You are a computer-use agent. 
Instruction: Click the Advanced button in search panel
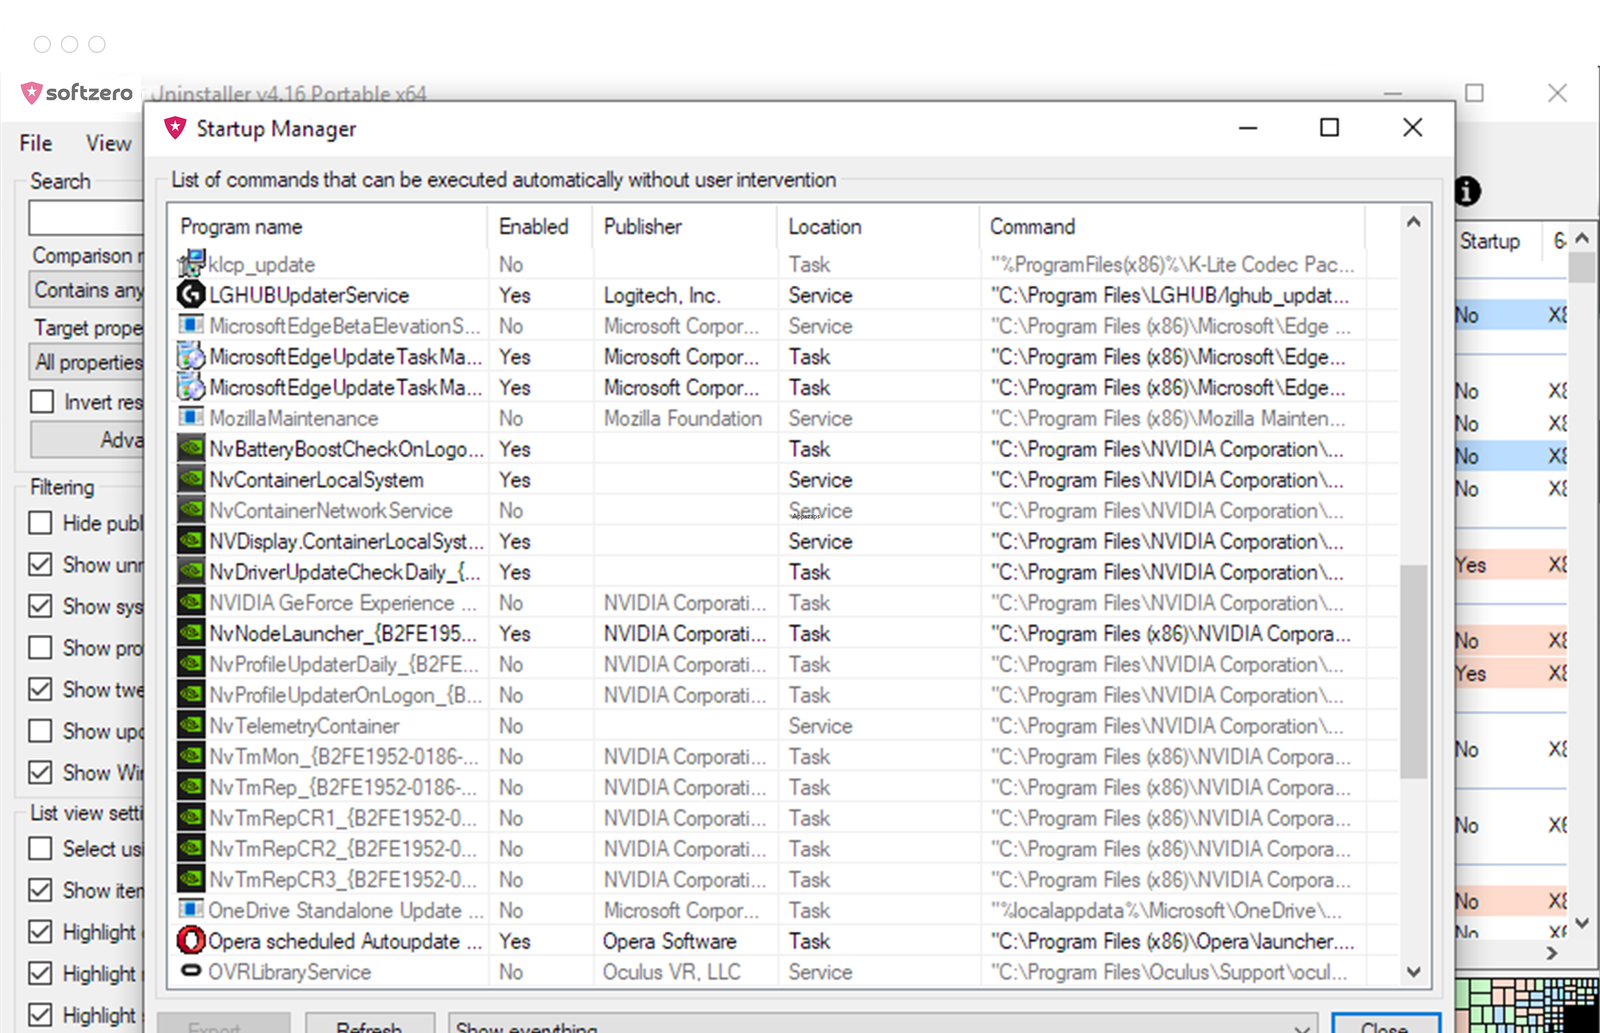pyautogui.click(x=87, y=440)
